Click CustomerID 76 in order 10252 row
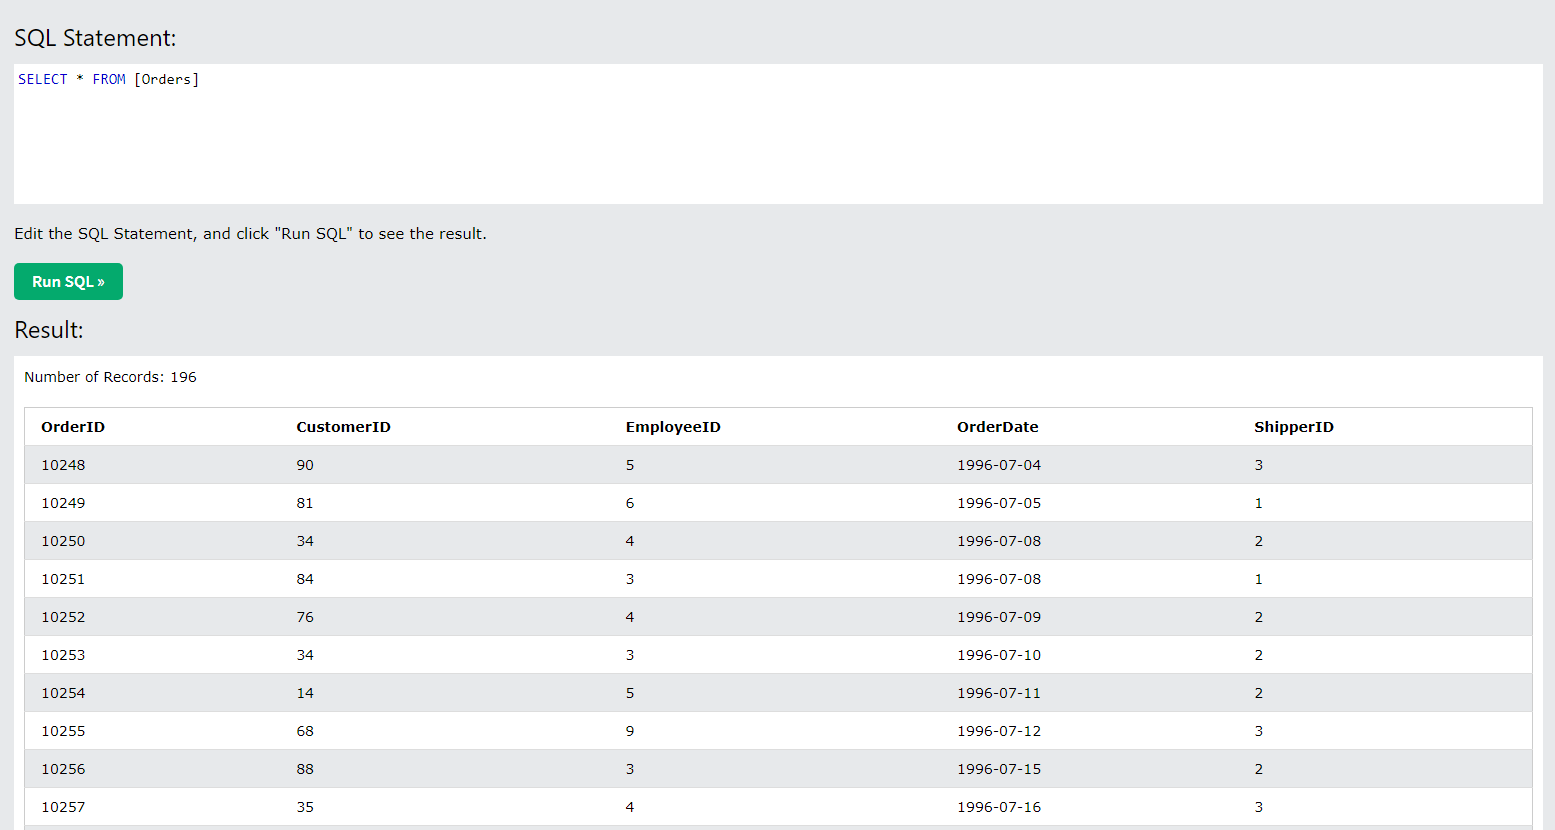 [x=305, y=617]
